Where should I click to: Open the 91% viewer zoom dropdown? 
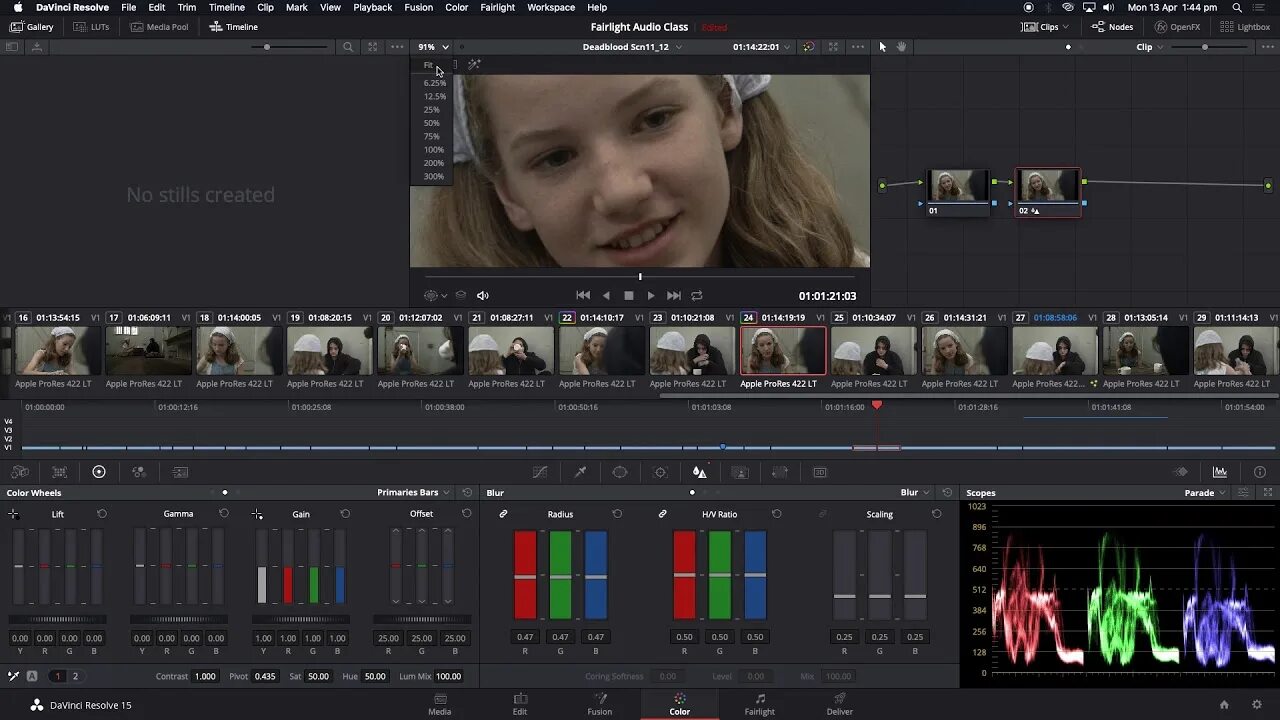pyautogui.click(x=433, y=47)
